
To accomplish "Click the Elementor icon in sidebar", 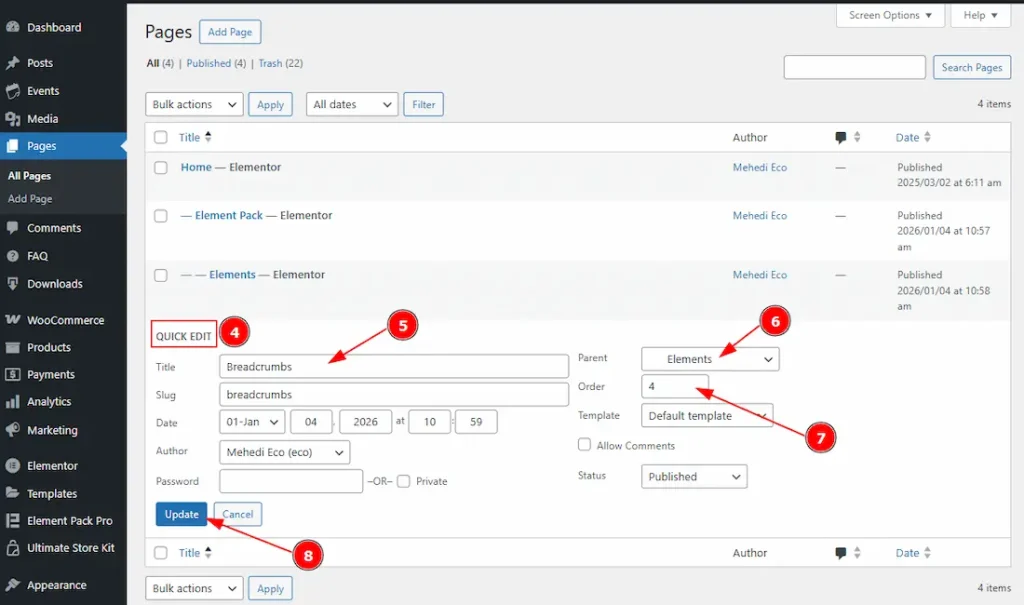I will coord(12,466).
